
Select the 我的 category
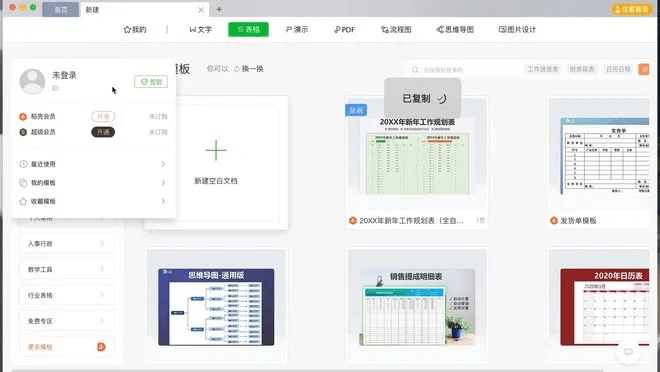(135, 29)
